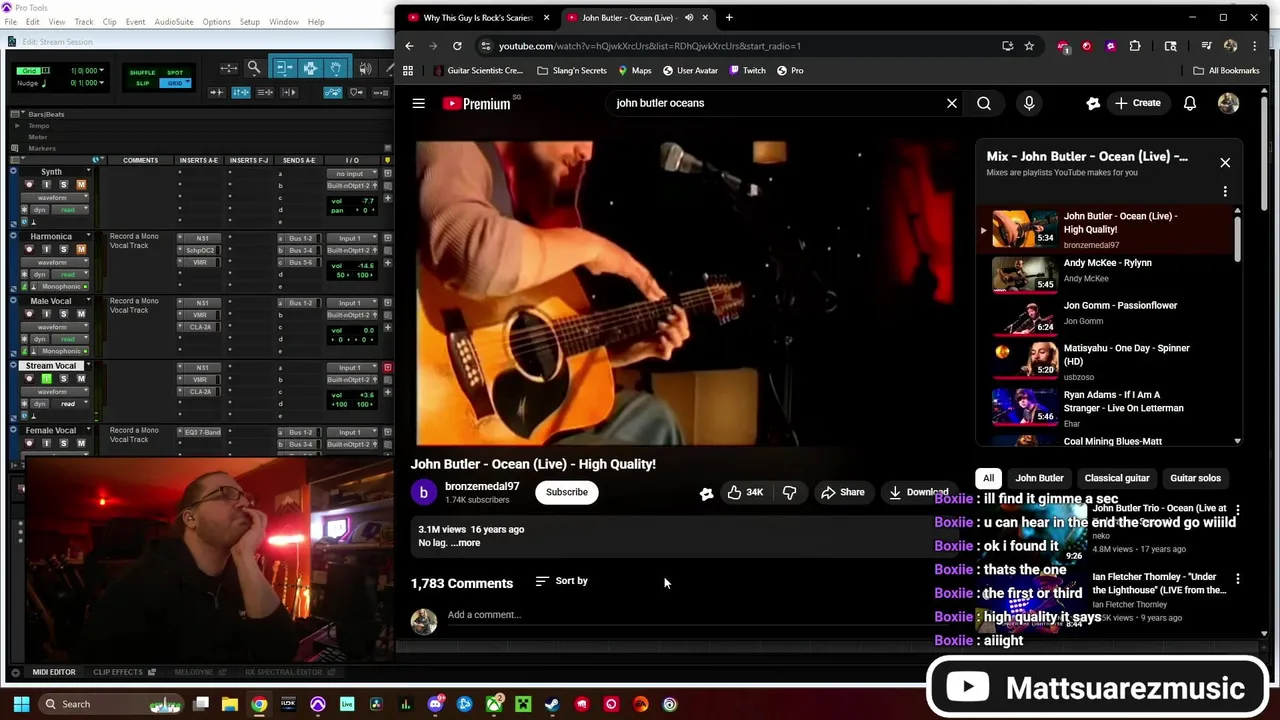The width and height of the screenshot is (1280, 720).
Task: Expand the Tempo ruler
Action: click(17, 126)
